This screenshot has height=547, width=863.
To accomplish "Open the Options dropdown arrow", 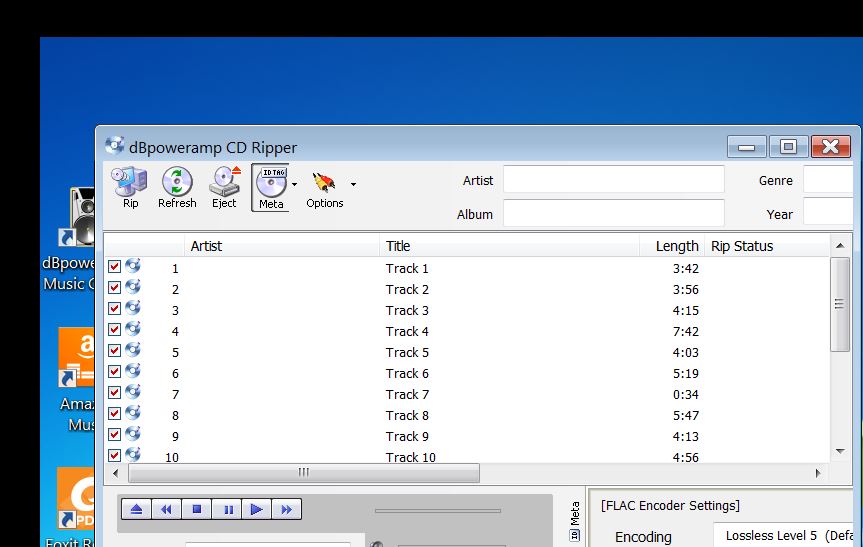I will coord(353,185).
